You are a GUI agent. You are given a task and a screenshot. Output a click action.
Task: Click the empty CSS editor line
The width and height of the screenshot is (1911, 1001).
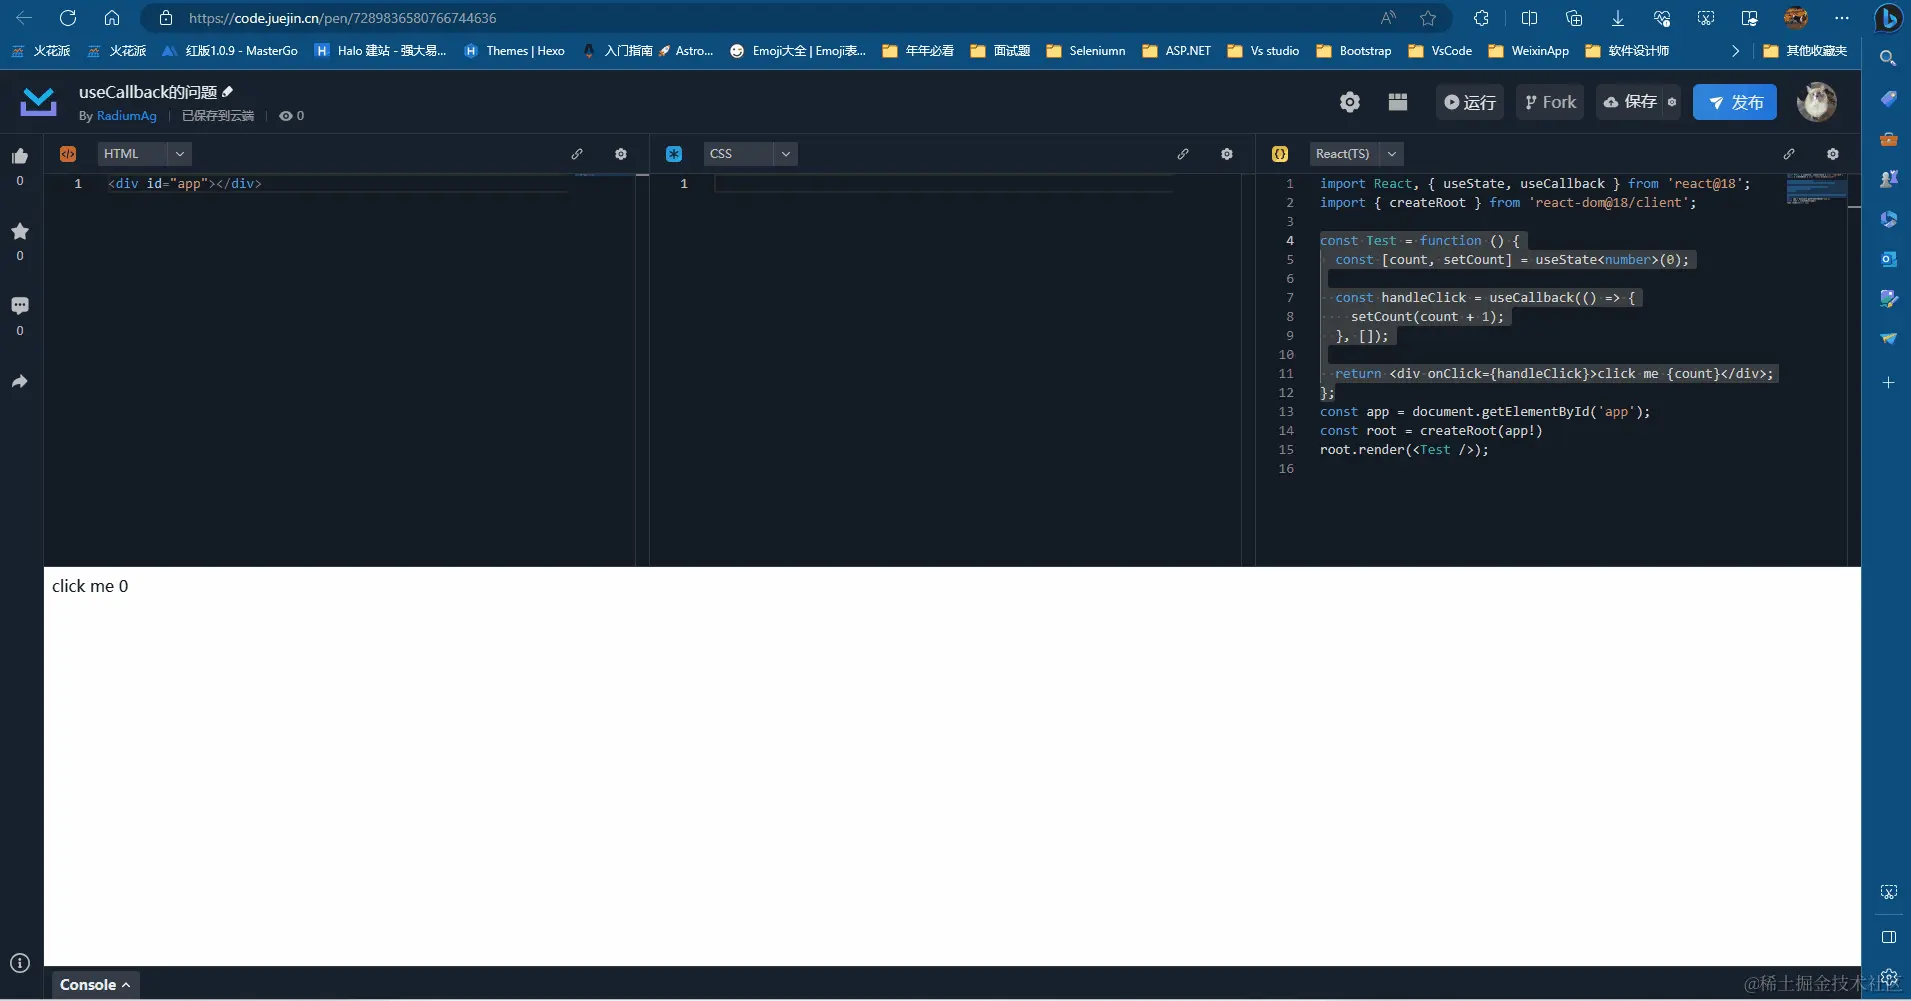[942, 184]
